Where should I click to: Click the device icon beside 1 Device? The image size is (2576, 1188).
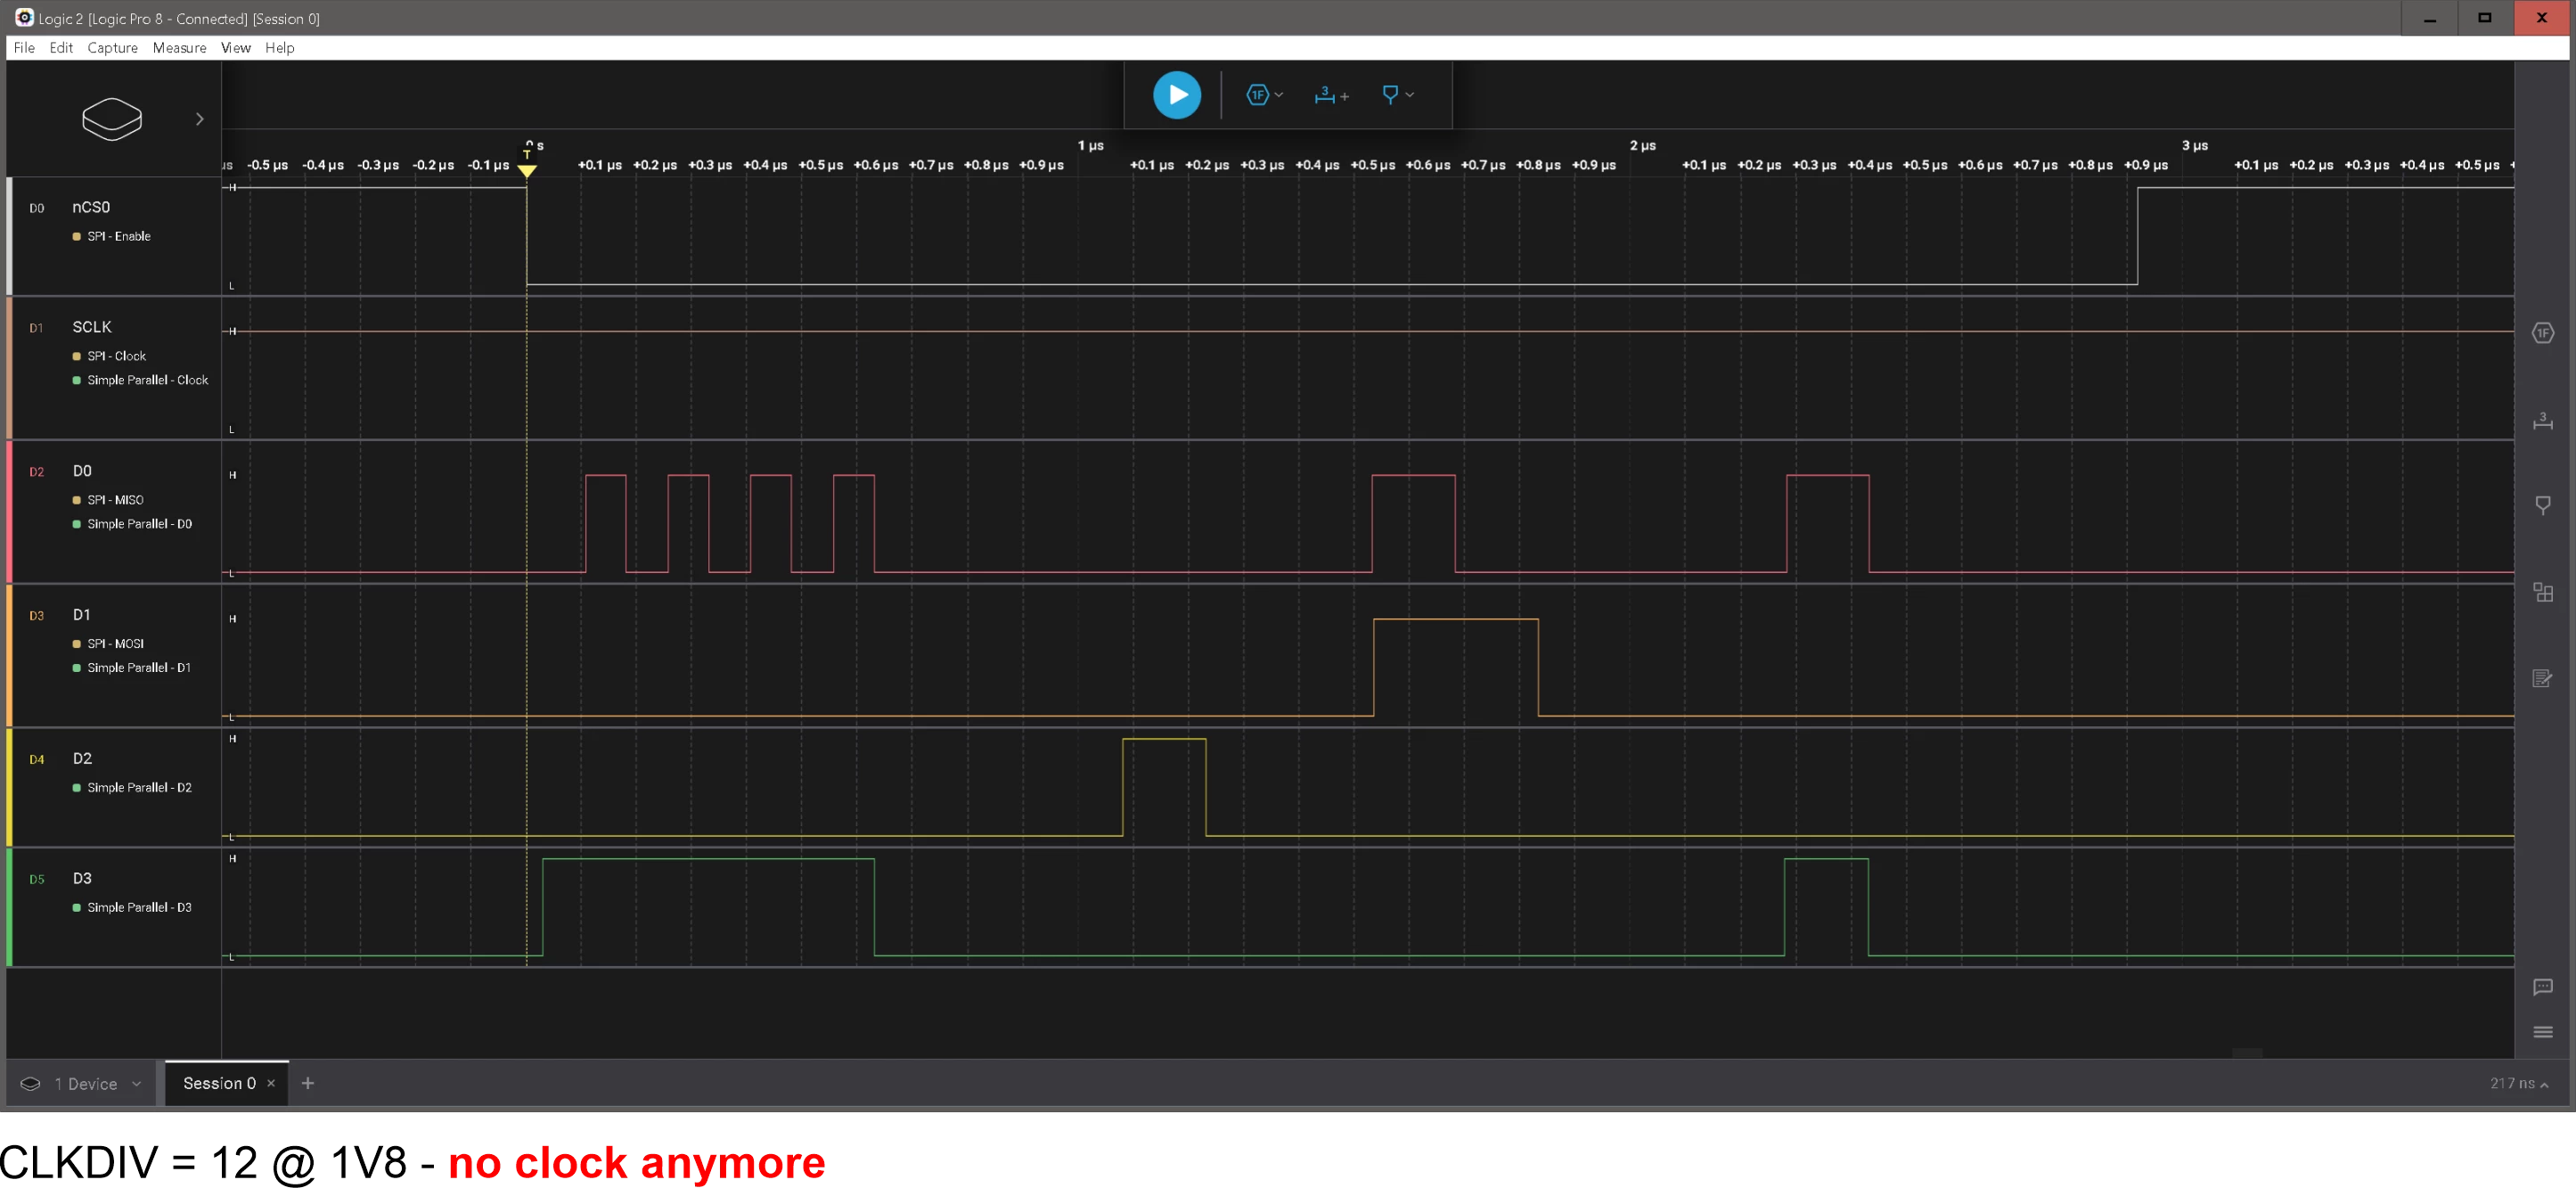click(x=31, y=1084)
